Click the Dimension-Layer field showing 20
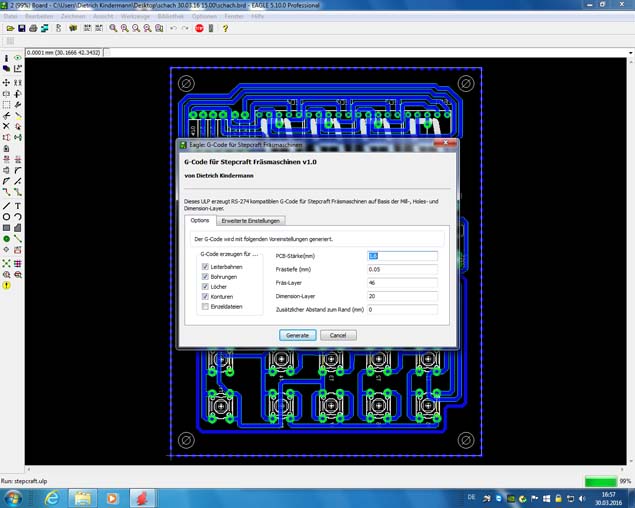Image resolution: width=635 pixels, height=508 pixels. coord(402,296)
